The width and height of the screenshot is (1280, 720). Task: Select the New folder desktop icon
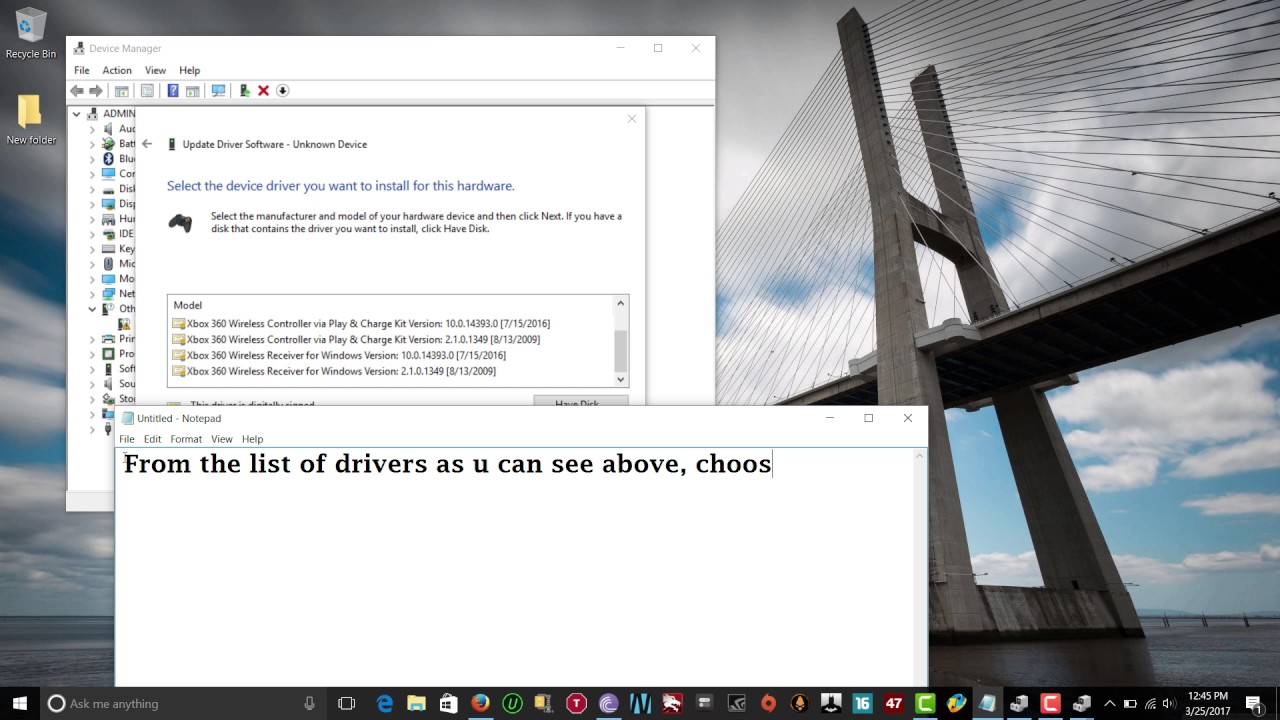31,120
